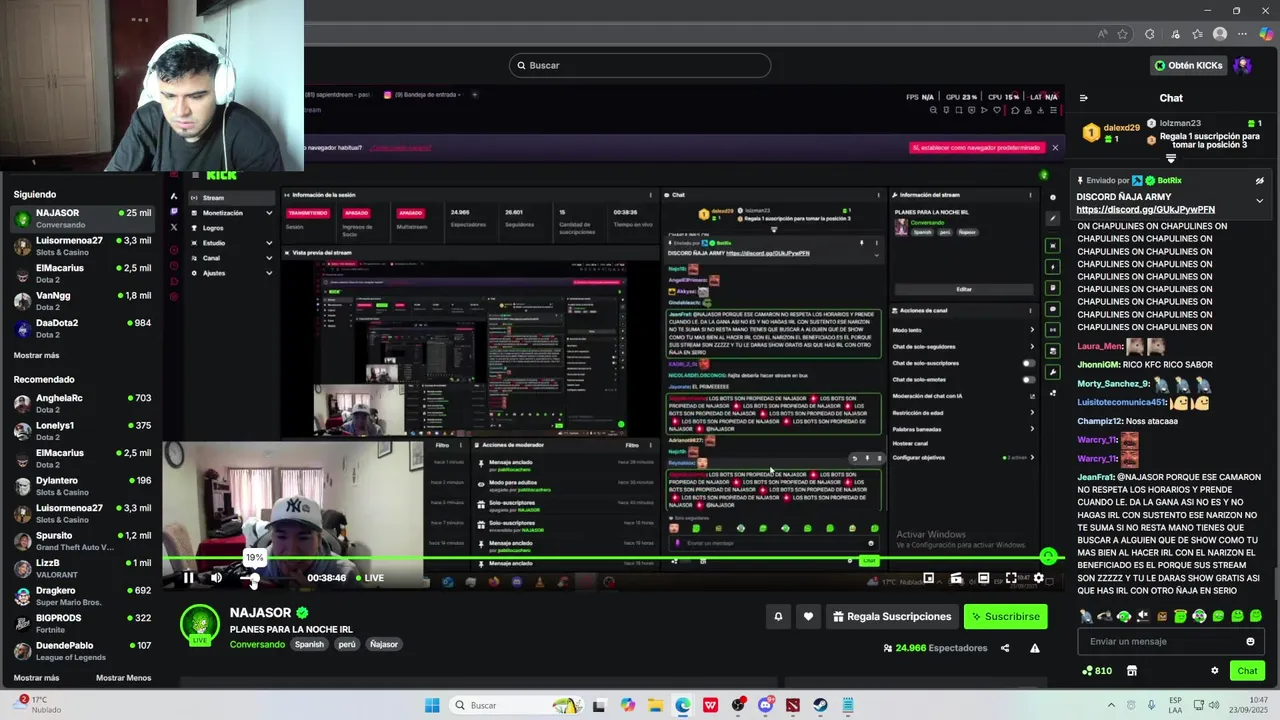Screen dimensions: 1280x720
Task: Open fullscreen mode in the player
Action: [1011, 578]
